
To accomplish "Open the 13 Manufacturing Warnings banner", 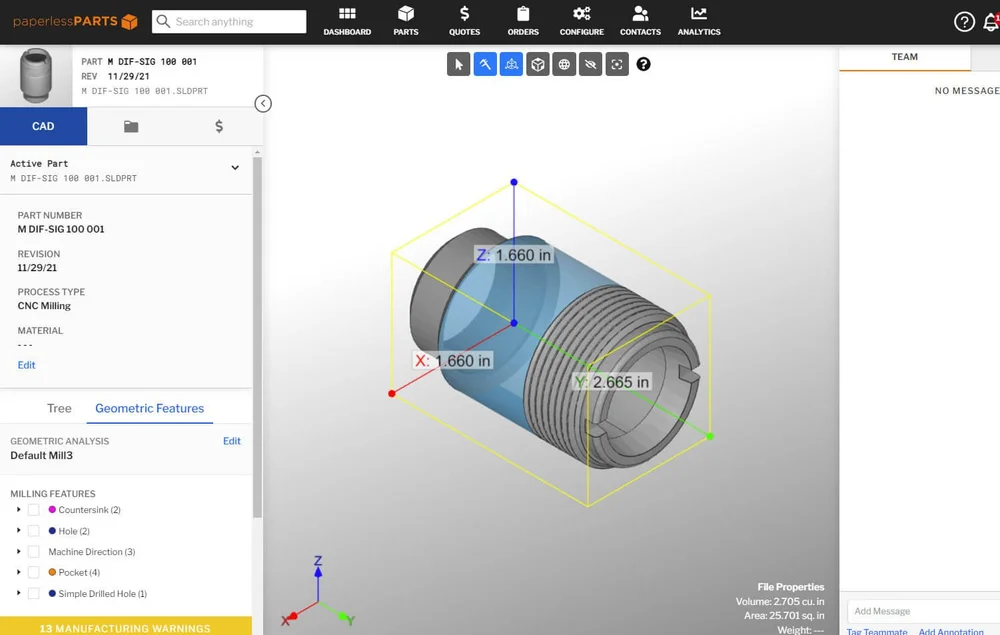I will 127,627.
